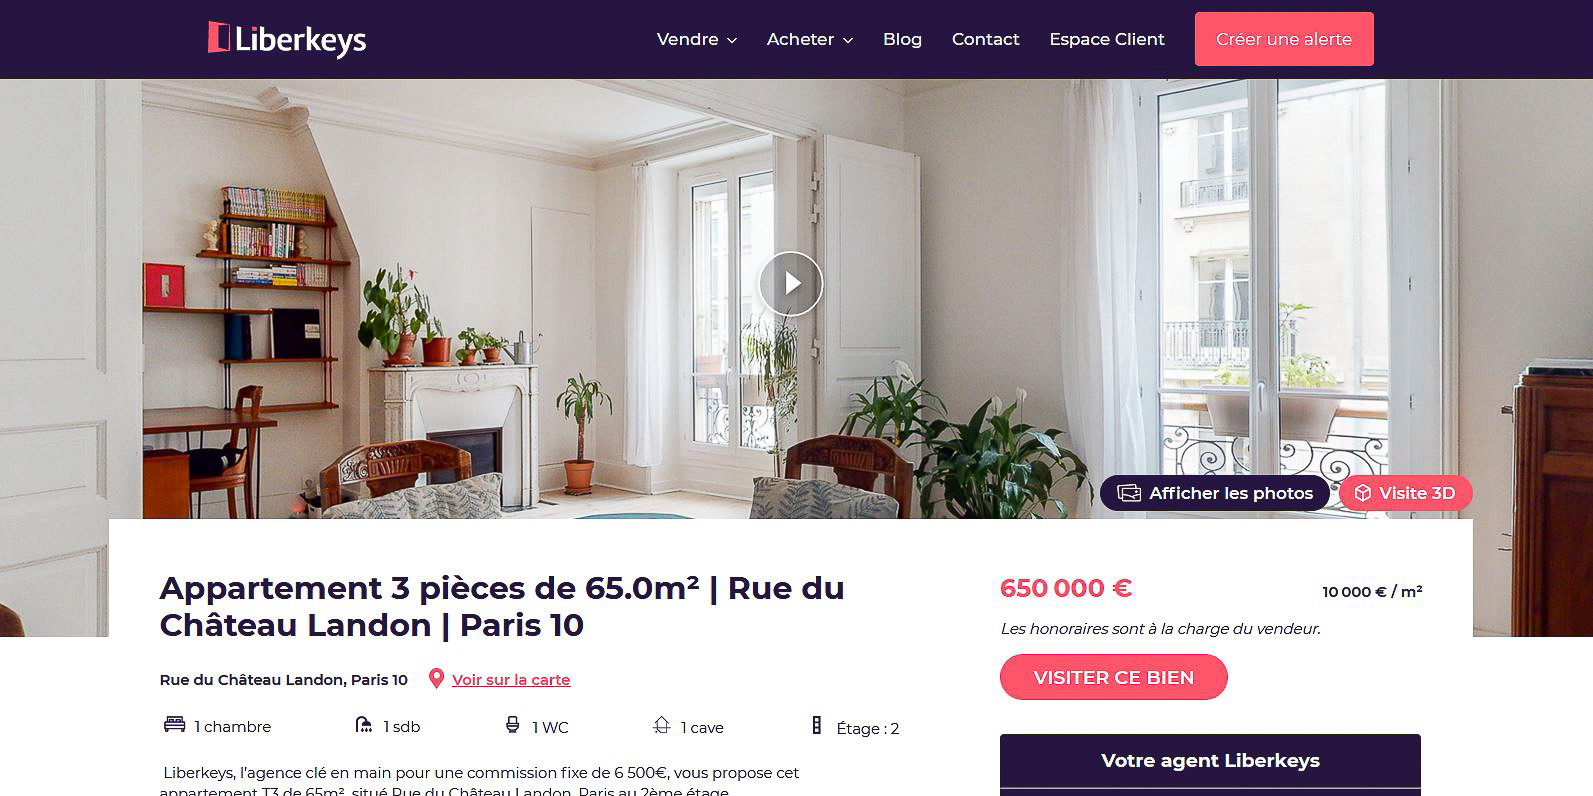The width and height of the screenshot is (1593, 796).
Task: Open the Blog menu item
Action: (x=902, y=39)
